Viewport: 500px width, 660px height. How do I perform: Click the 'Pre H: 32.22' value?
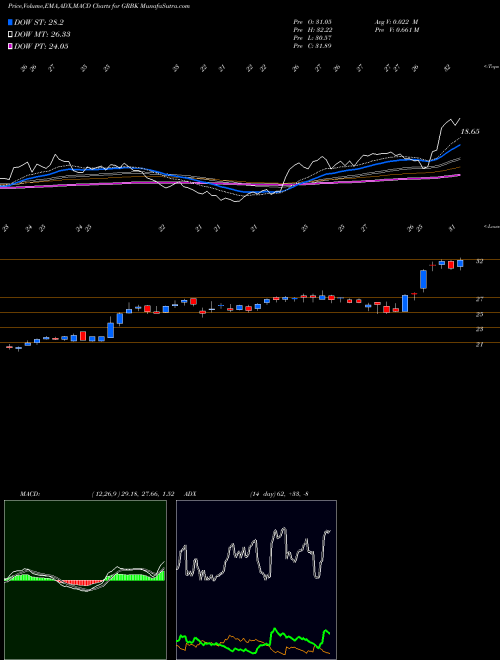click(x=312, y=30)
